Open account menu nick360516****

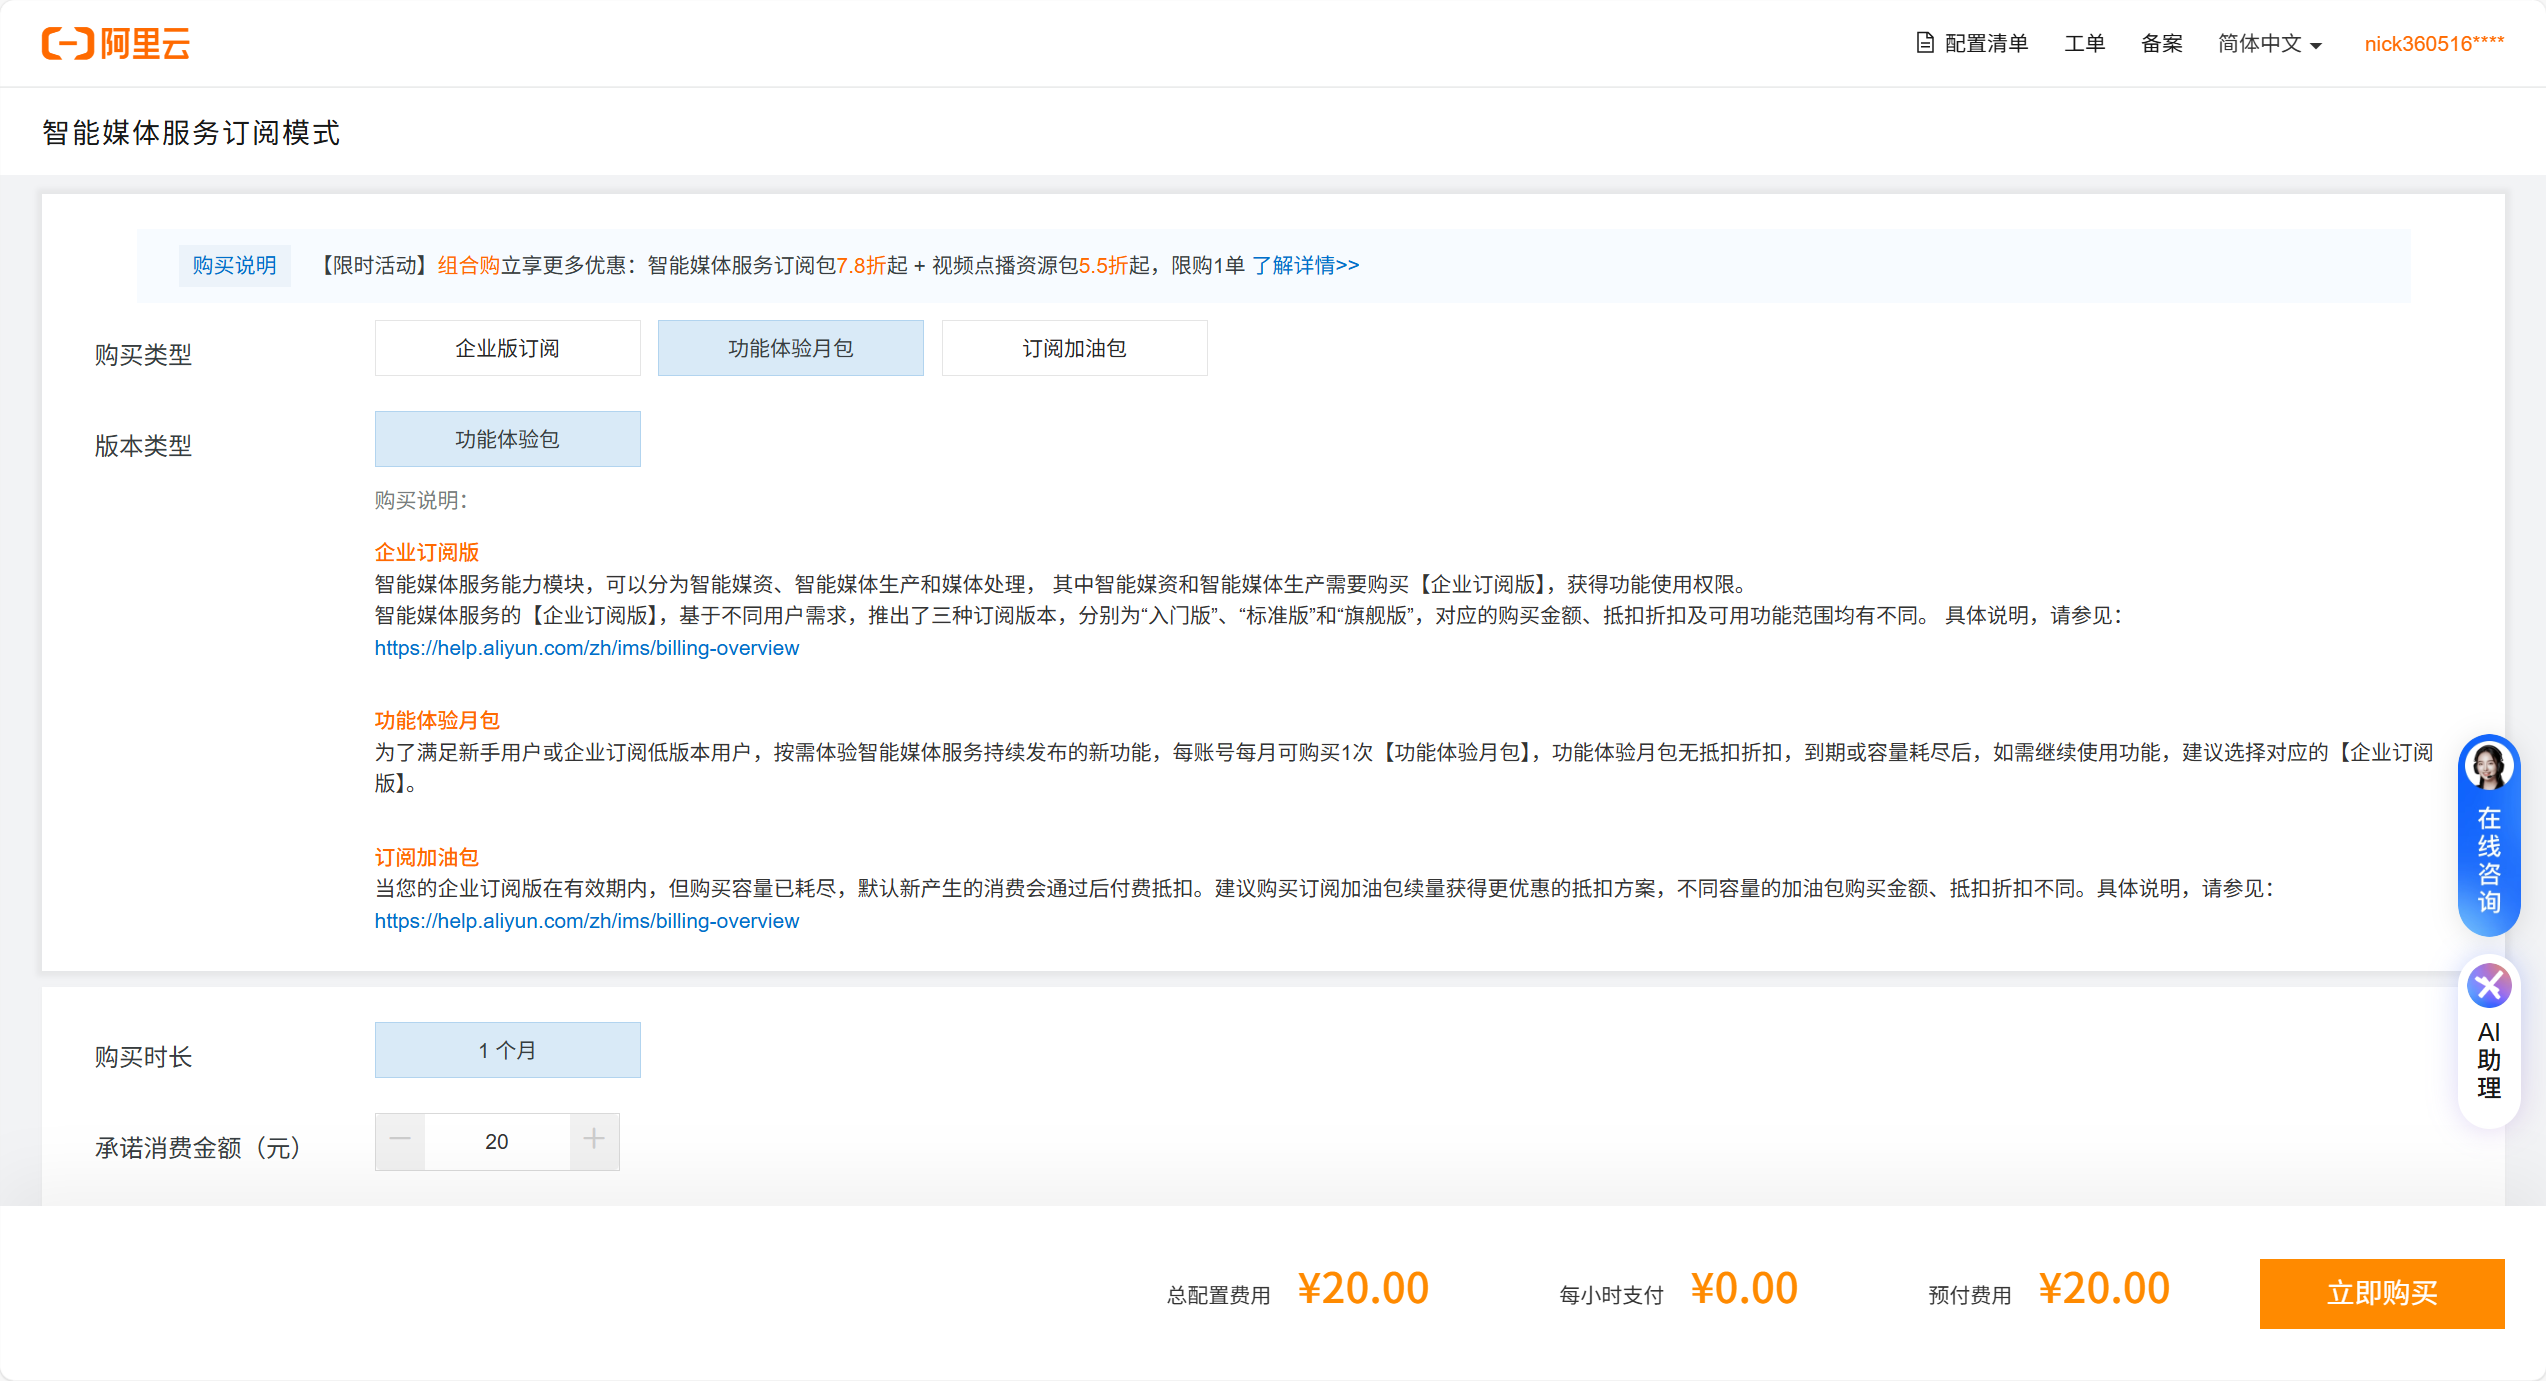[x=2434, y=44]
